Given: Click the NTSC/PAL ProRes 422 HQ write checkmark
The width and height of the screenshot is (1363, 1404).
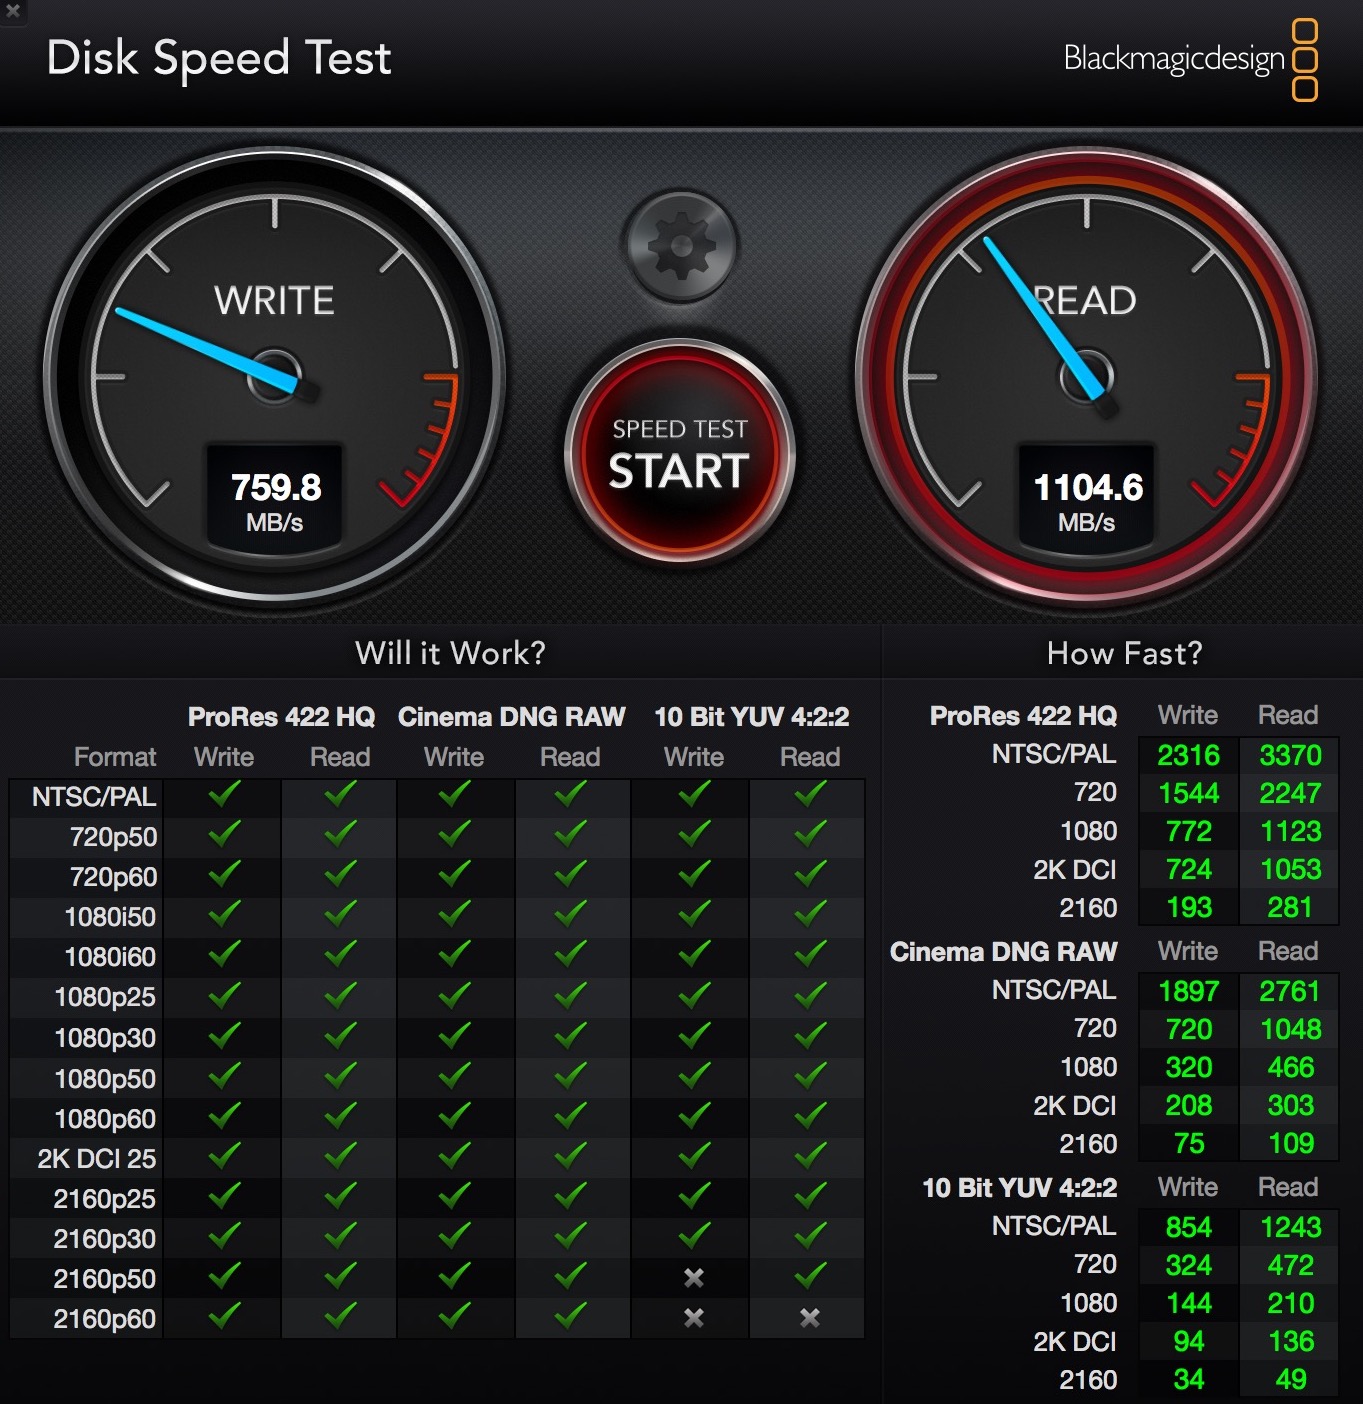Looking at the screenshot, I should click(x=224, y=794).
